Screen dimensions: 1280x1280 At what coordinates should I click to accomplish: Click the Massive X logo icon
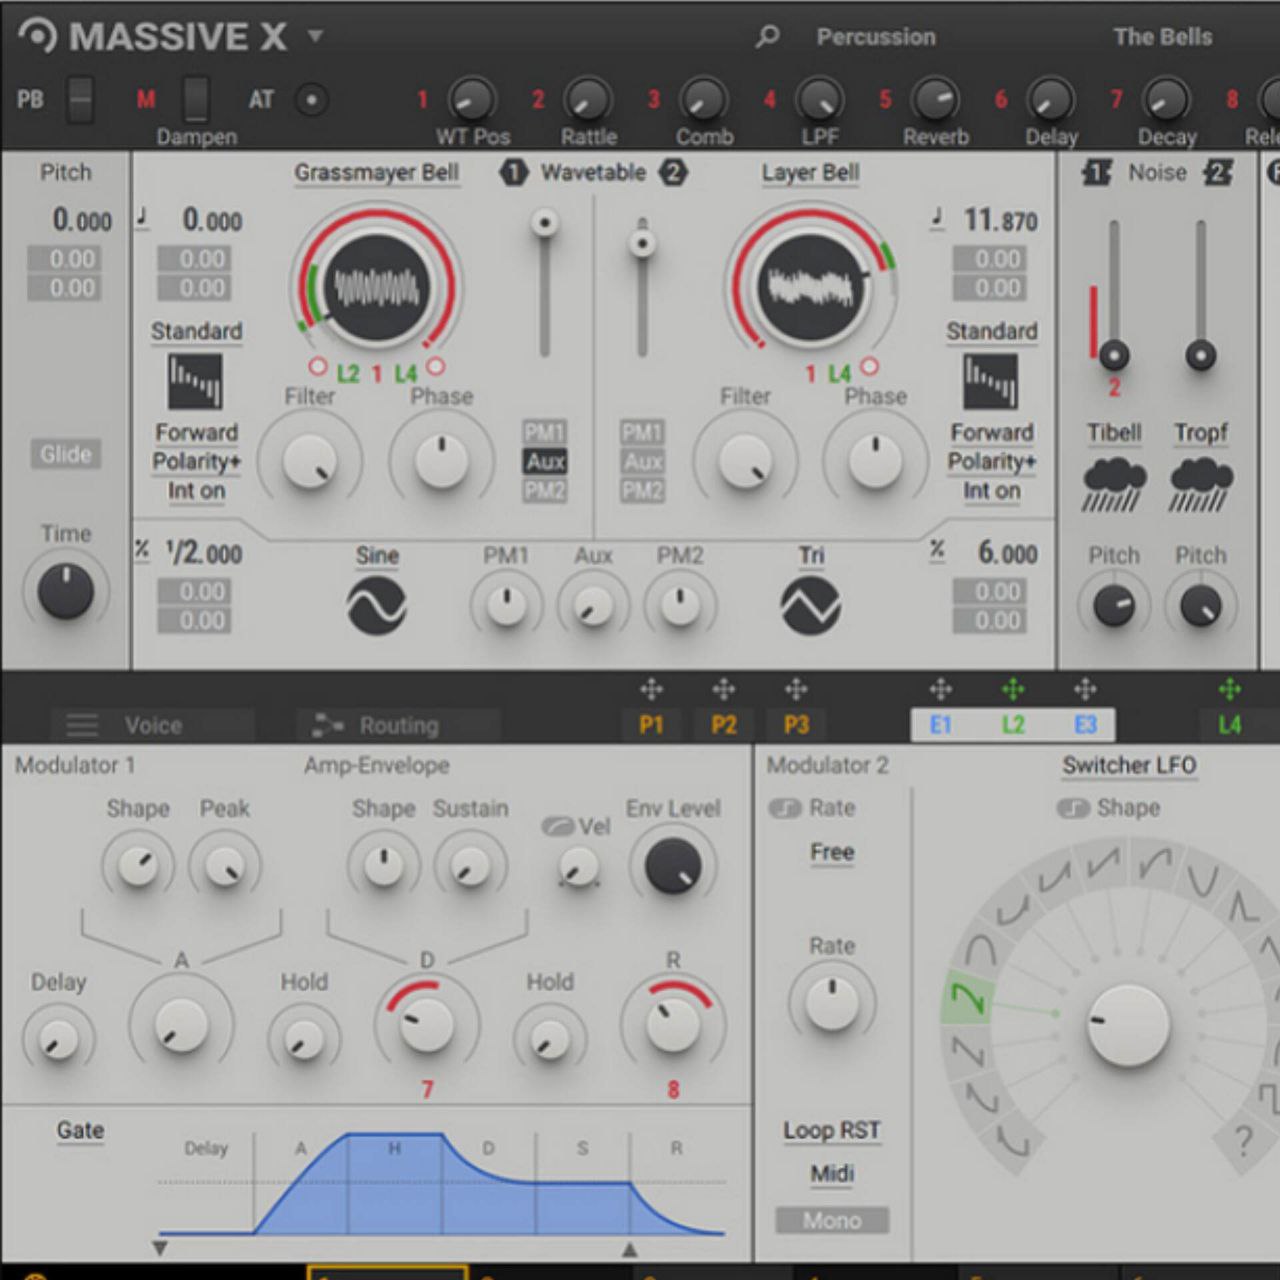[x=37, y=36]
